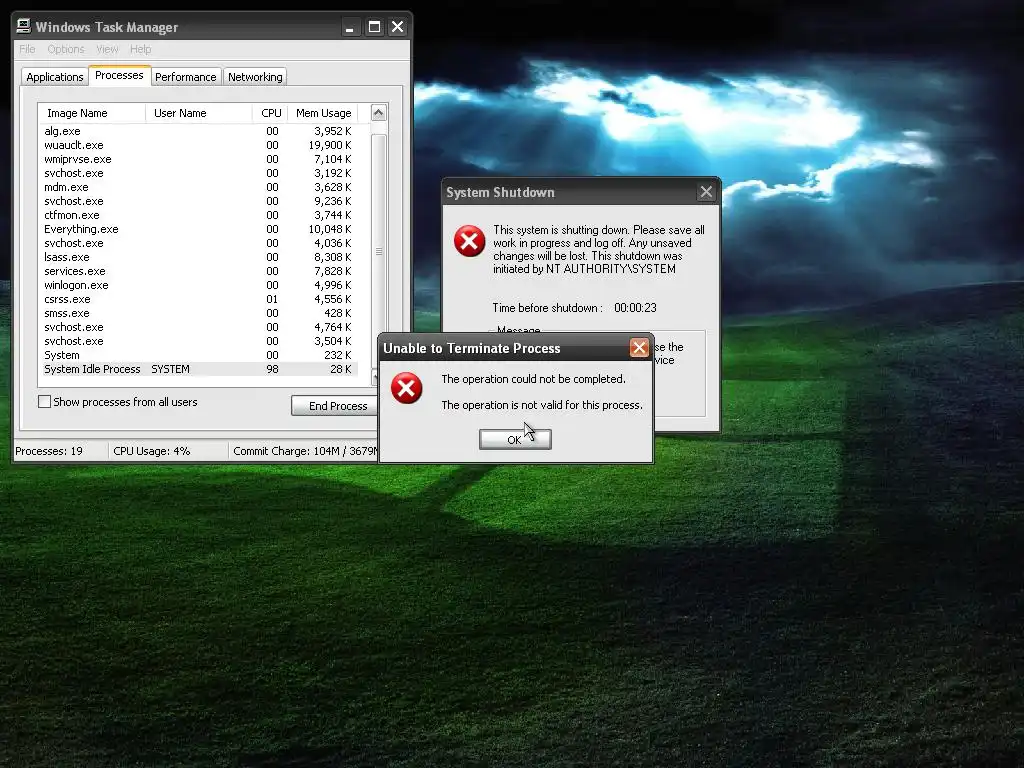
Task: Click the Processes: 19 status bar entry
Action: (x=49, y=451)
